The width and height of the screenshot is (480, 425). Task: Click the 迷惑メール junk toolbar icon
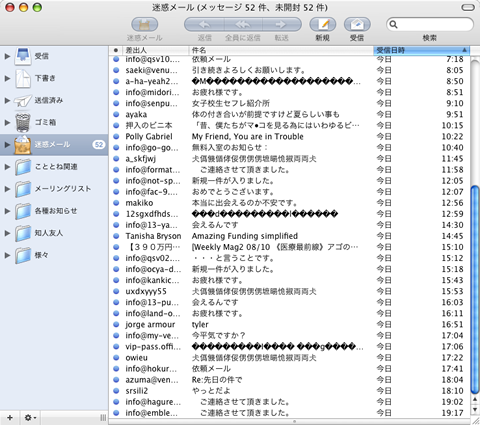point(144,24)
